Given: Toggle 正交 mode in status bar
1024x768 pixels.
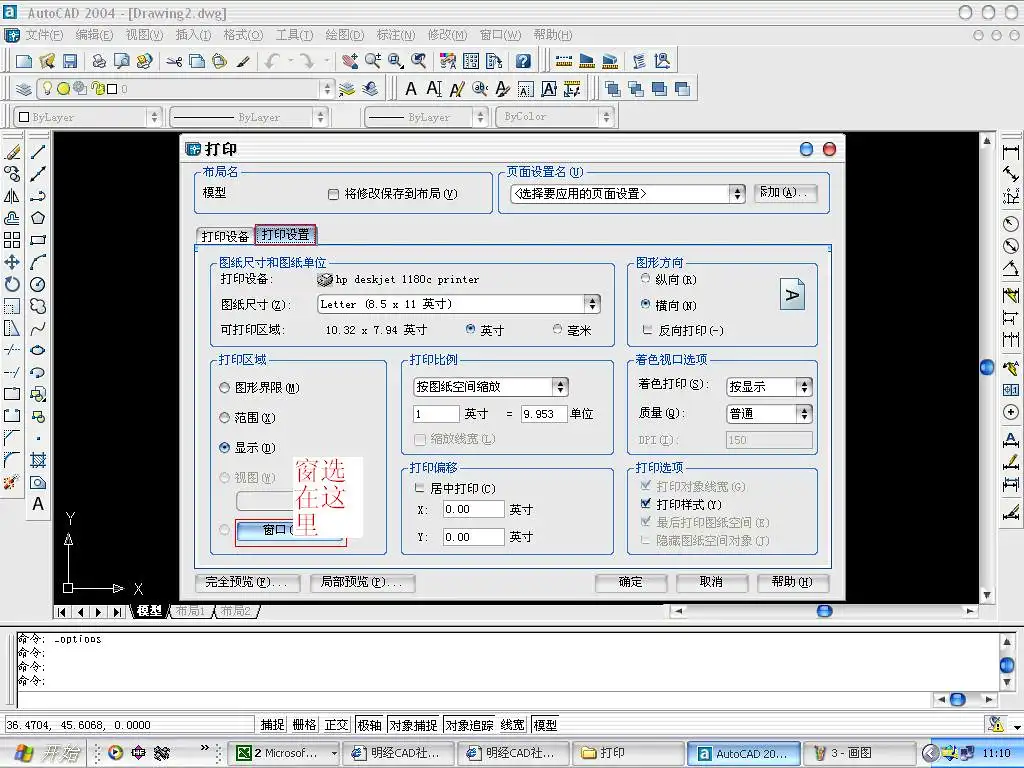Looking at the screenshot, I should (336, 725).
